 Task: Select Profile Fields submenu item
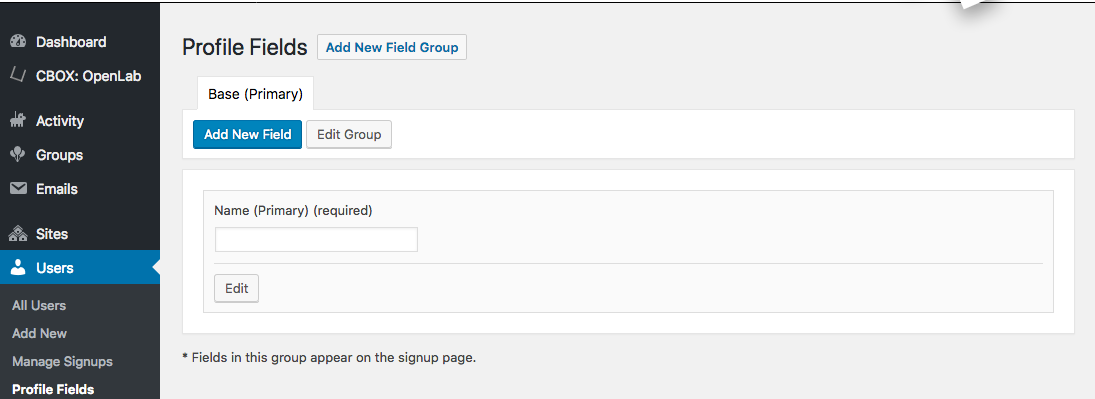(x=53, y=389)
